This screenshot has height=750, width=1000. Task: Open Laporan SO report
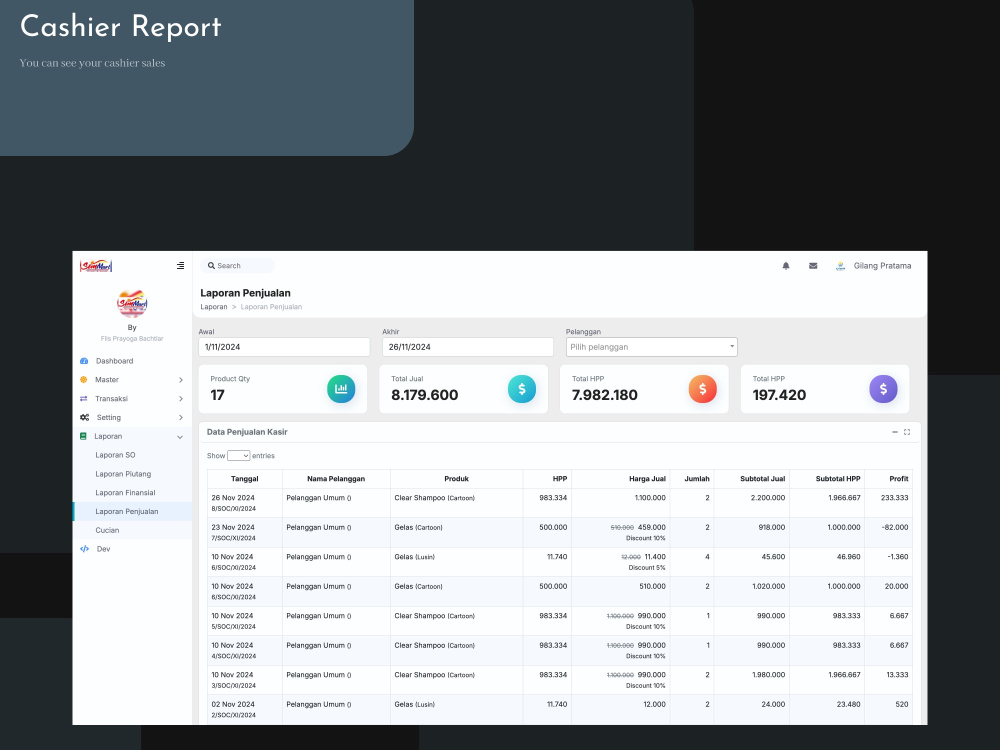[115, 455]
